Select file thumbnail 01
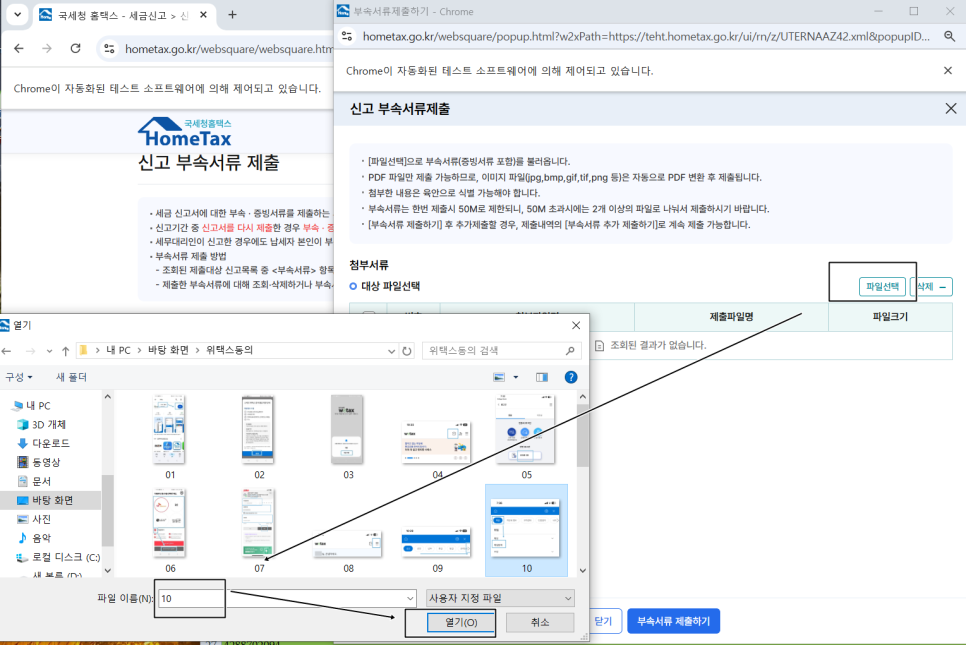966x645 pixels. point(170,437)
